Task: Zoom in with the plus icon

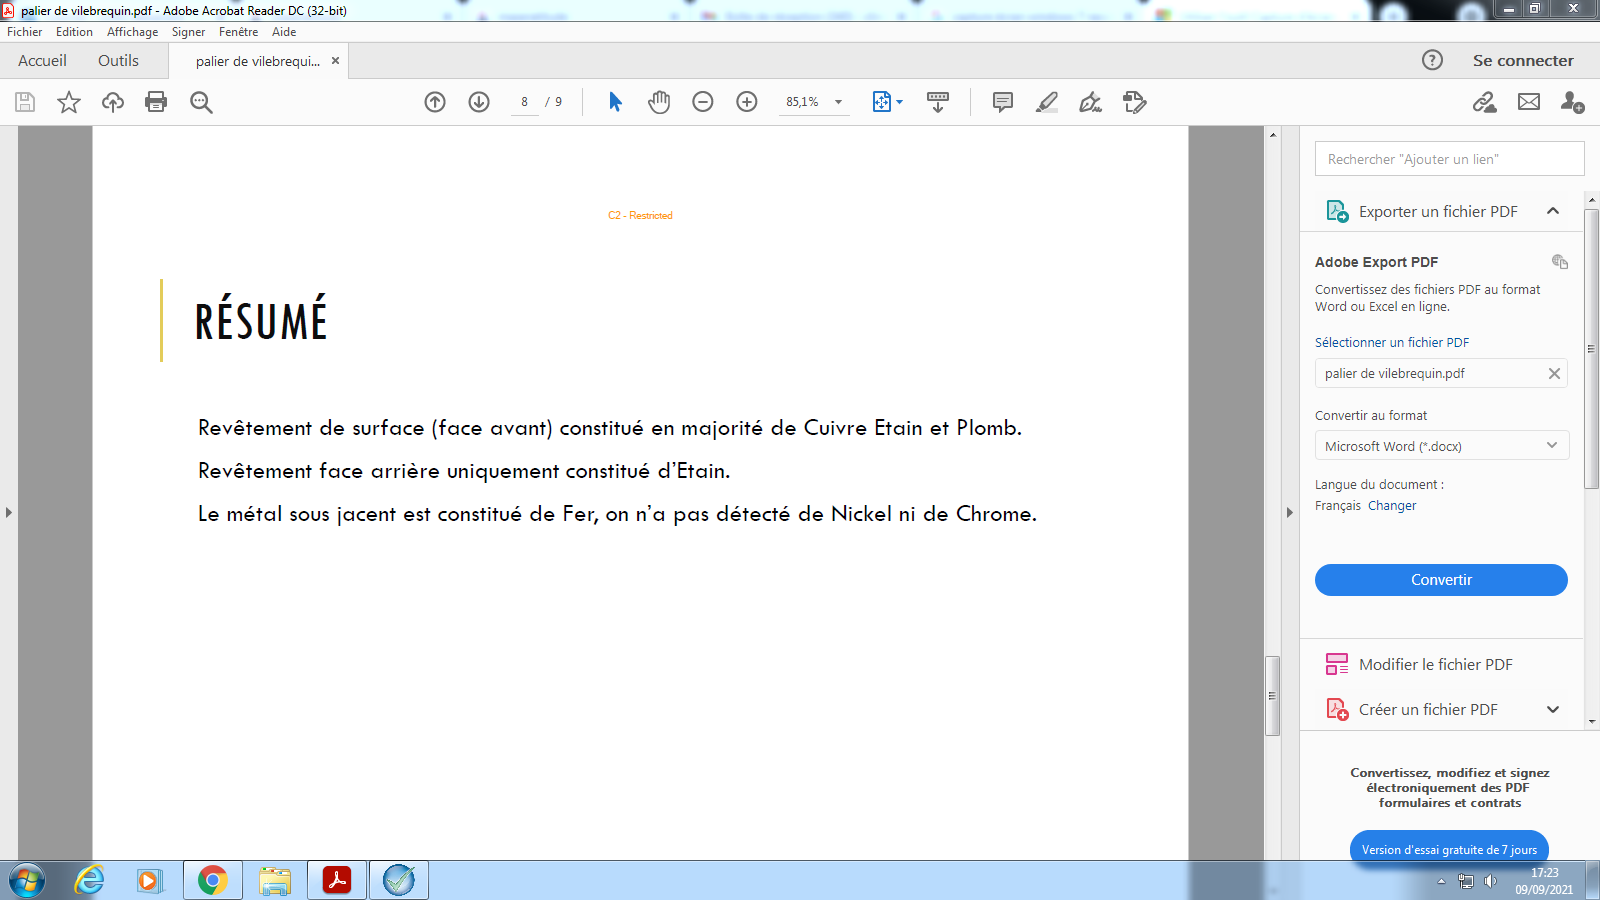Action: point(747,102)
